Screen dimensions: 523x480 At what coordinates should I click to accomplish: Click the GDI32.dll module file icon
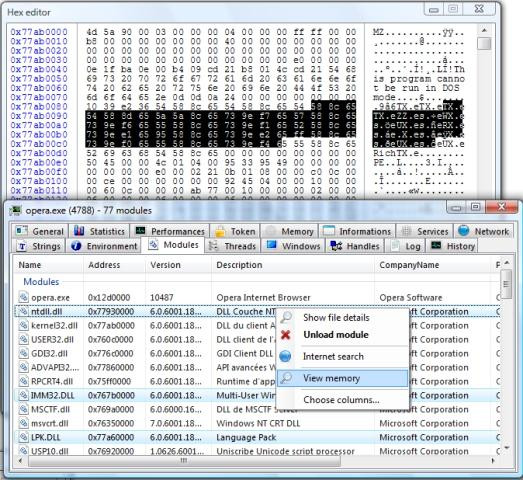[23, 353]
